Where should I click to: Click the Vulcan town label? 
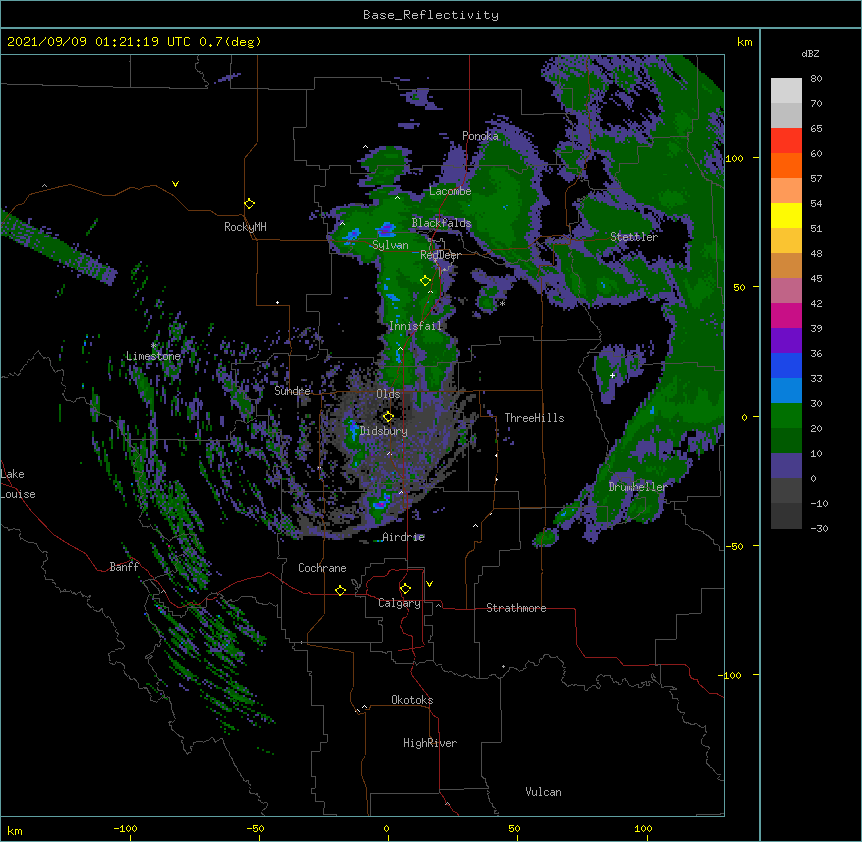(x=543, y=792)
